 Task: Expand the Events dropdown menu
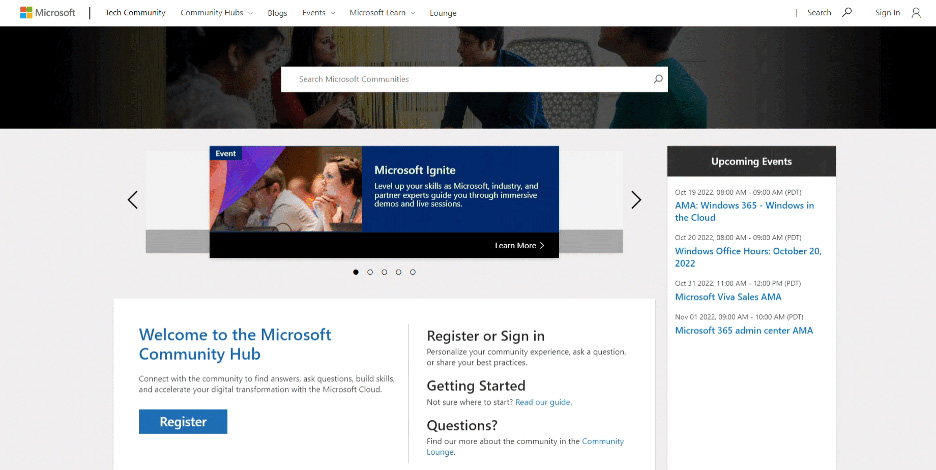point(318,13)
